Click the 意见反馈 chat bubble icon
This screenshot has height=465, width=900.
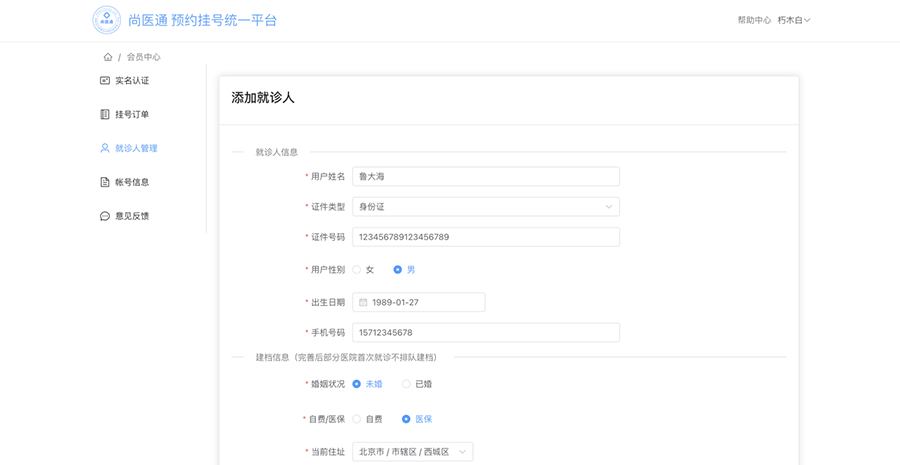(x=104, y=216)
